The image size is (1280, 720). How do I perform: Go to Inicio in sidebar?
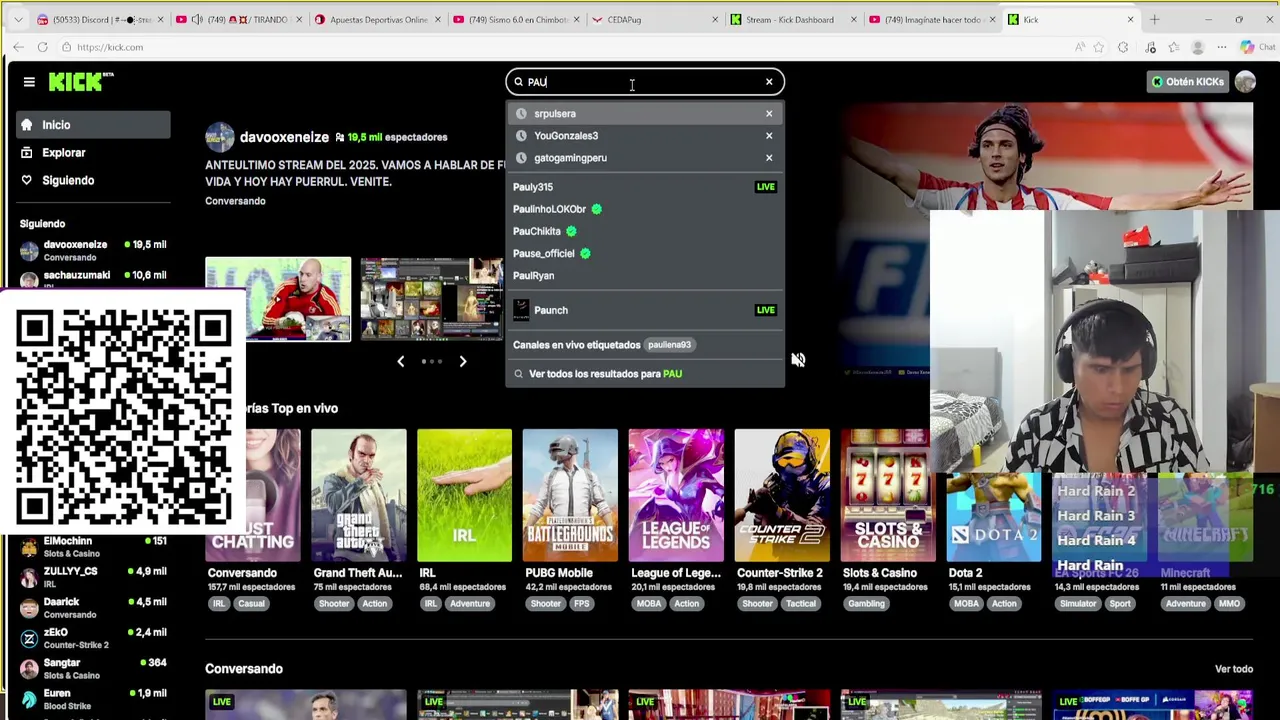coord(93,125)
